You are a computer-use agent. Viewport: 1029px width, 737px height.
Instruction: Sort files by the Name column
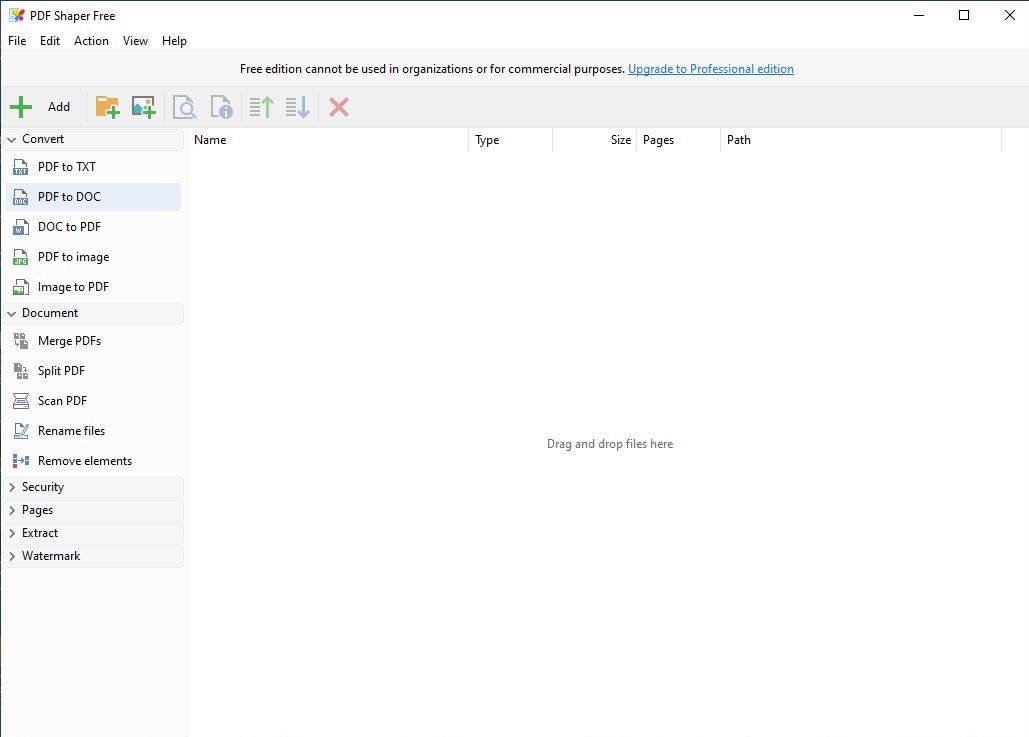(x=327, y=140)
